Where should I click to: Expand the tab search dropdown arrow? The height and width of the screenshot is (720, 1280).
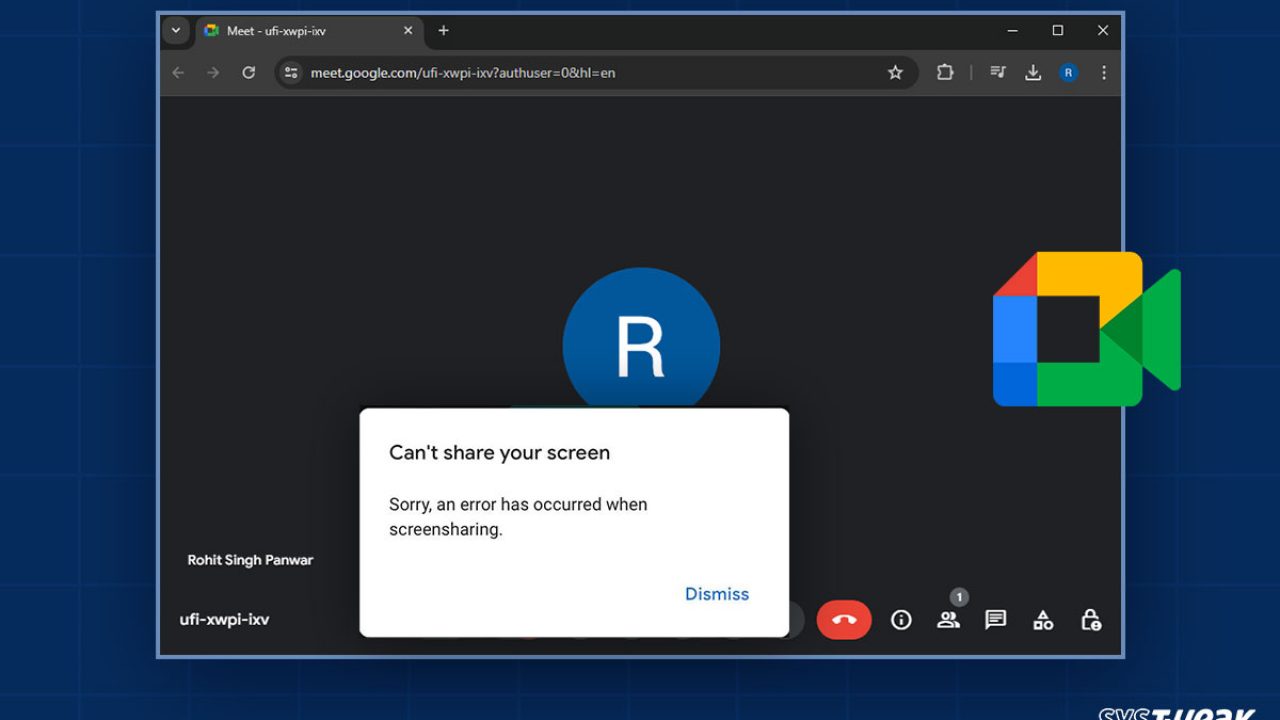point(176,31)
